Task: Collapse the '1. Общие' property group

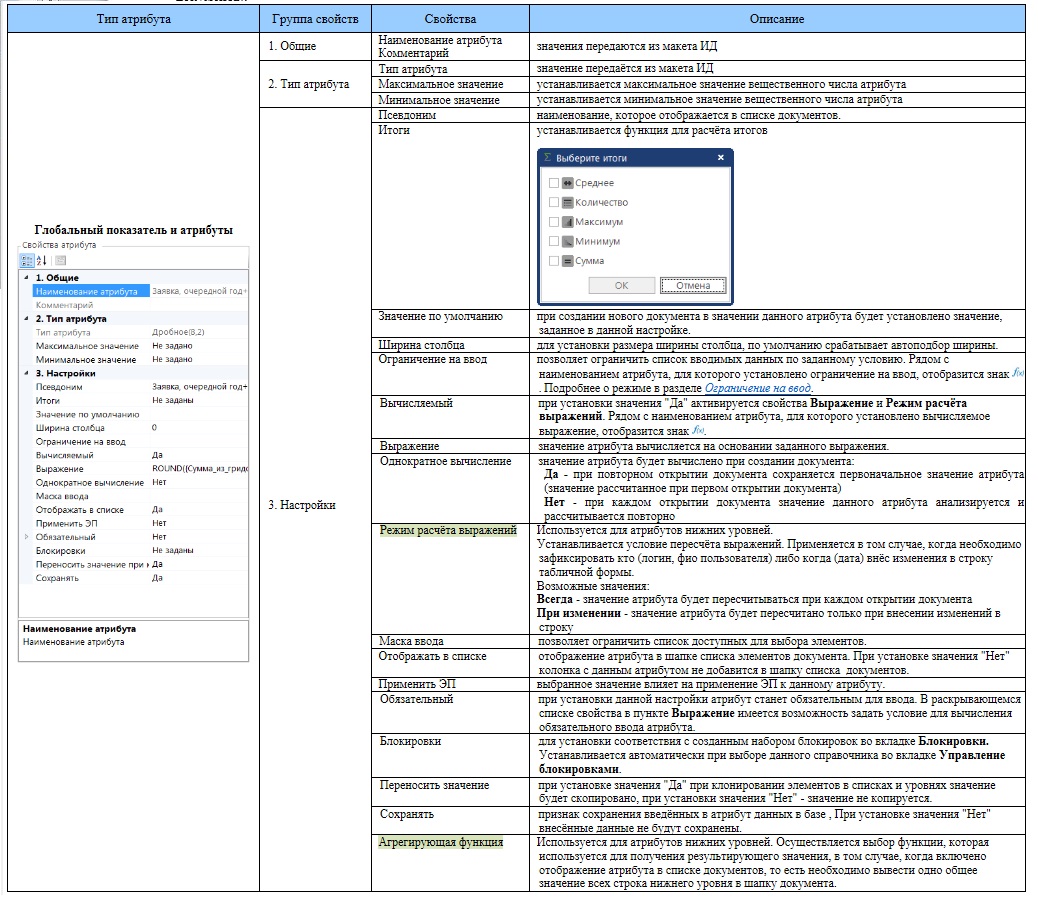Action: click(26, 278)
